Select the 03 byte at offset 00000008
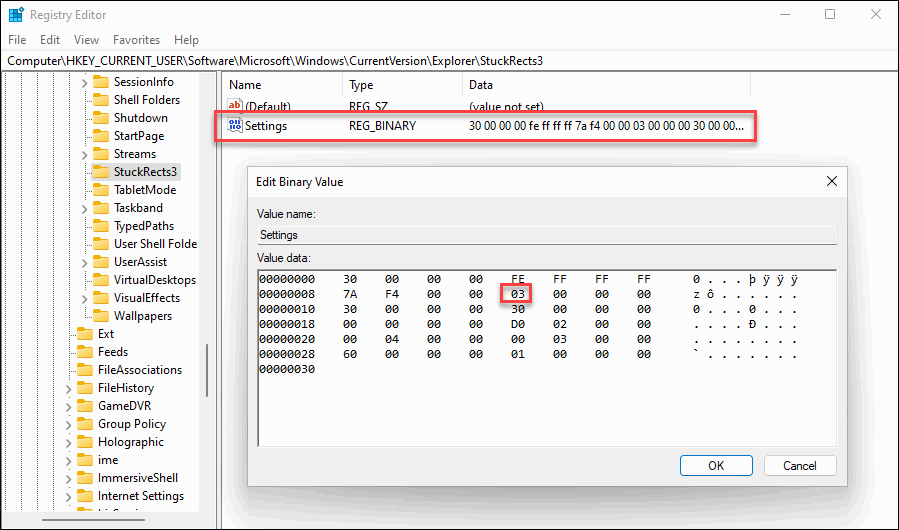 tap(518, 294)
